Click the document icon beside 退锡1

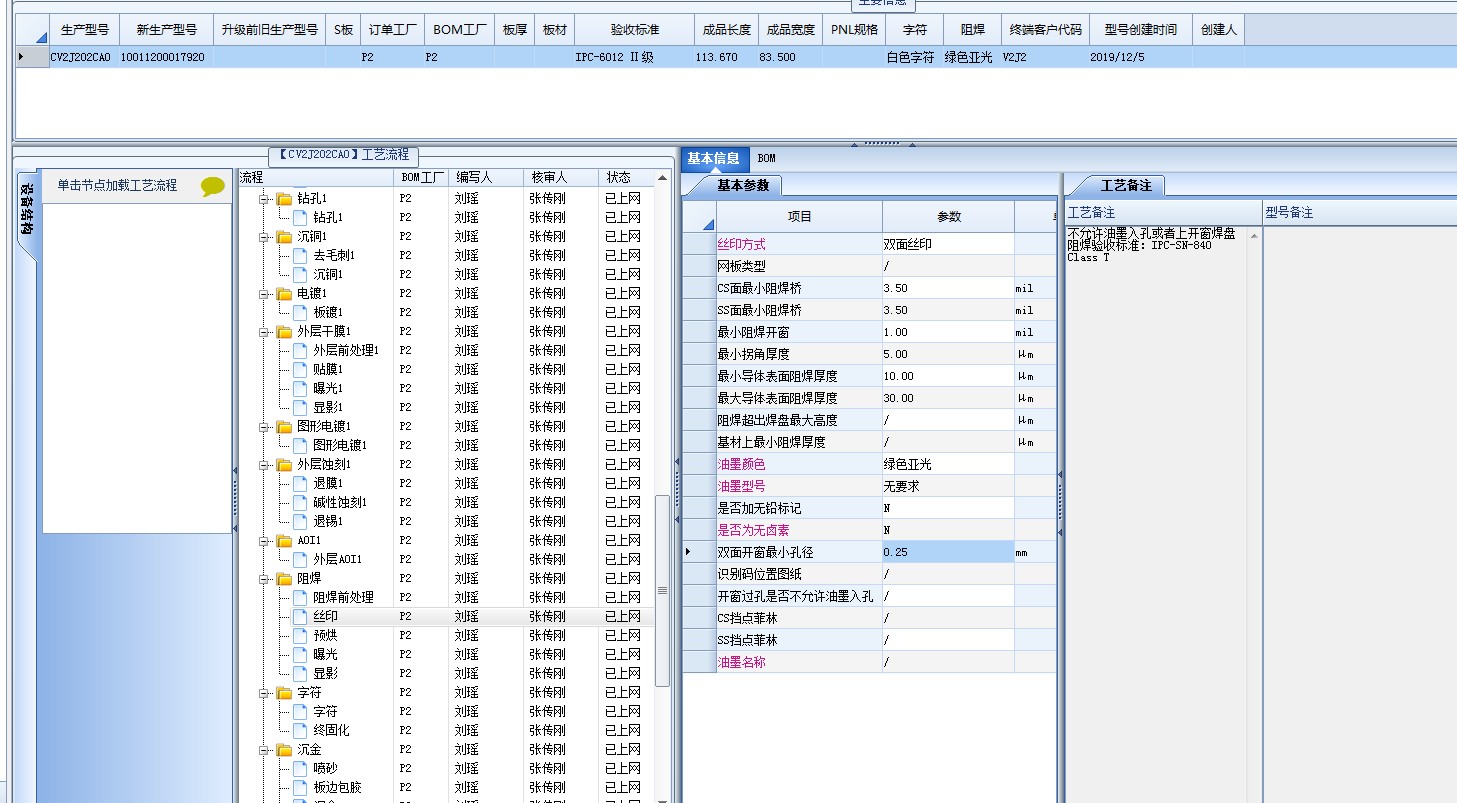(x=300, y=522)
